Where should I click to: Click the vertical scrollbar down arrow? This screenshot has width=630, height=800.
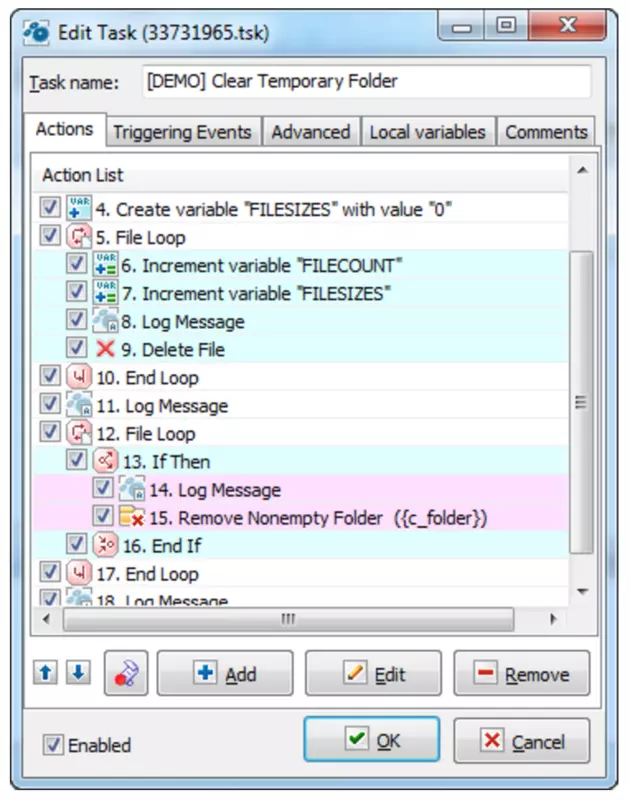(x=583, y=592)
